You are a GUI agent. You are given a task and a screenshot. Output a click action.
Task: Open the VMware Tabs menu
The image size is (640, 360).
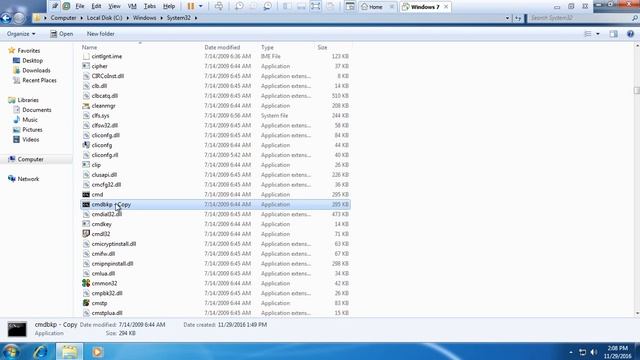[x=150, y=6]
